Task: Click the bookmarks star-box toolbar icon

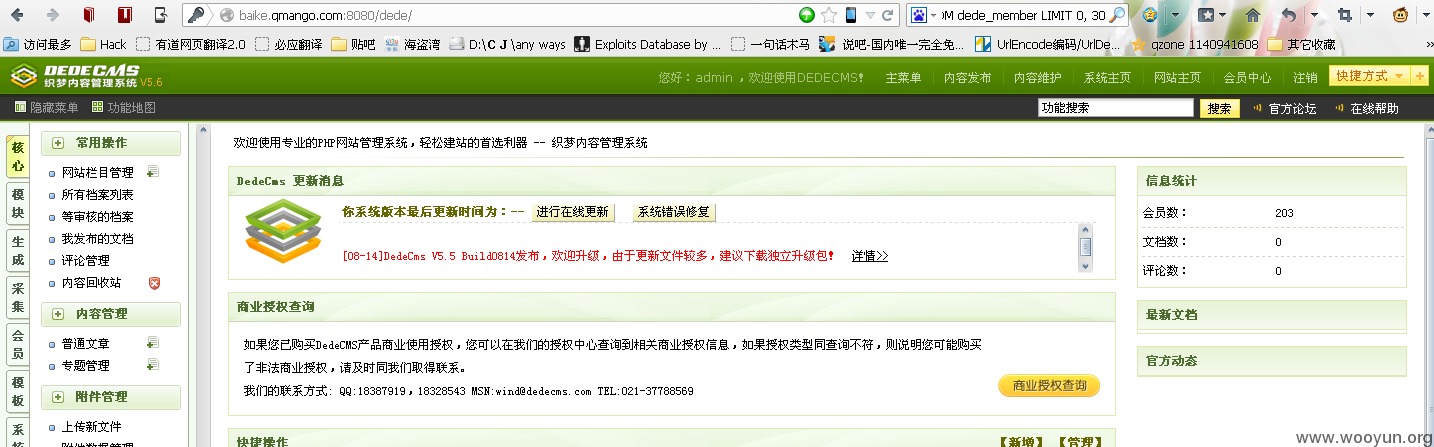Action: [x=1208, y=15]
